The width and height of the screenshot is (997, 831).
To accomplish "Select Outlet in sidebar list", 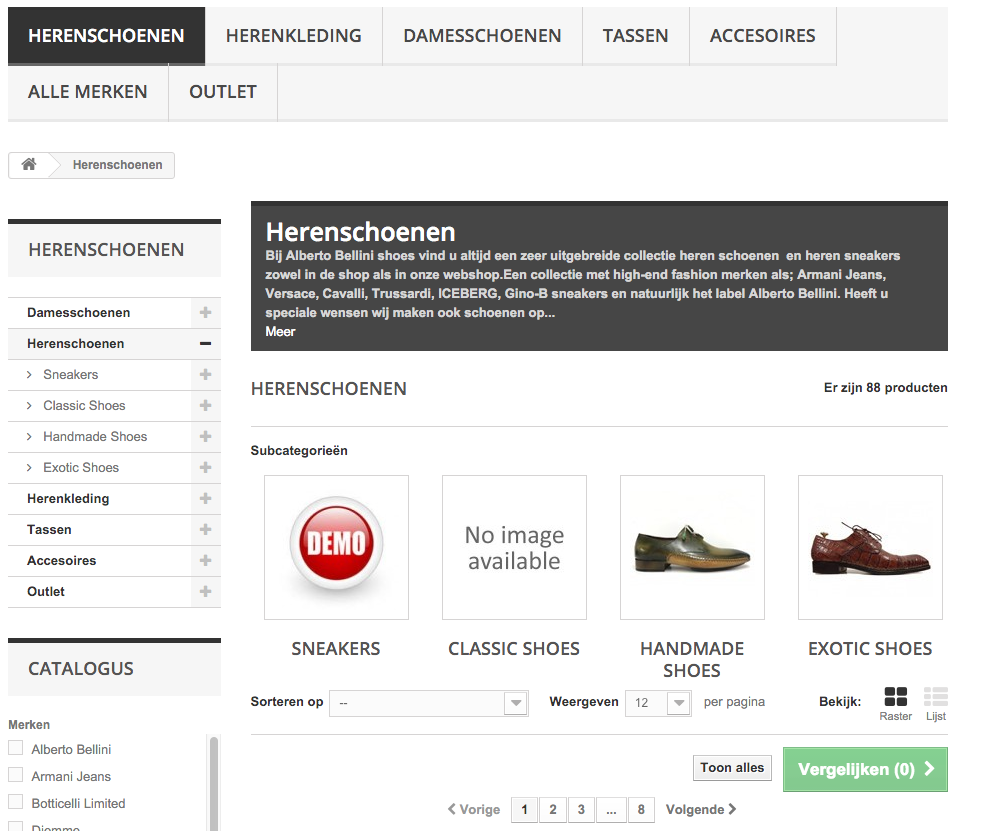I will point(46,591).
